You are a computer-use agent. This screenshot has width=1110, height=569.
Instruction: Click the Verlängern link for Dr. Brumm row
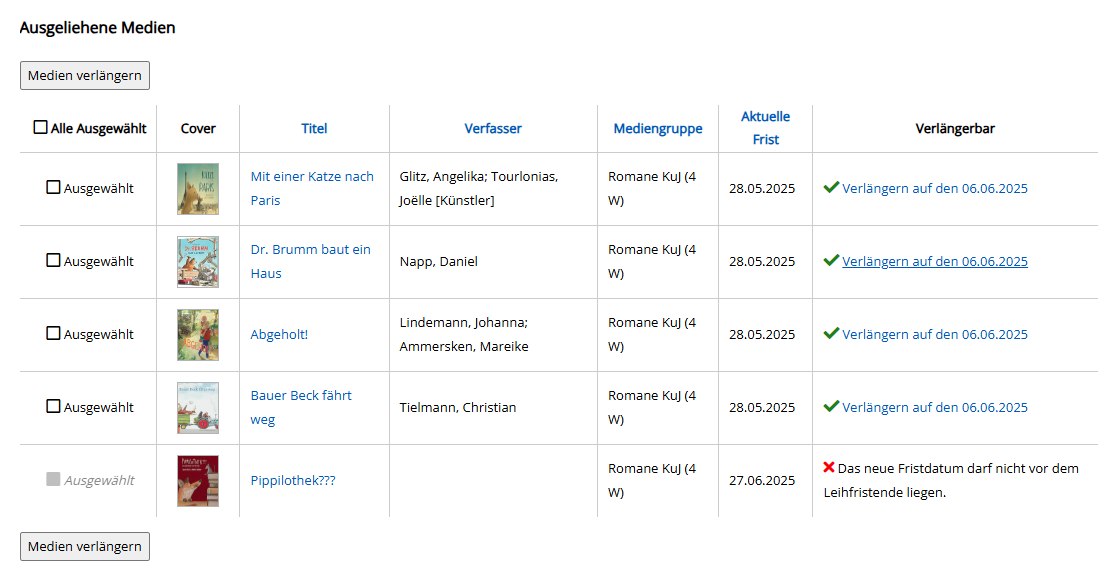(x=934, y=261)
